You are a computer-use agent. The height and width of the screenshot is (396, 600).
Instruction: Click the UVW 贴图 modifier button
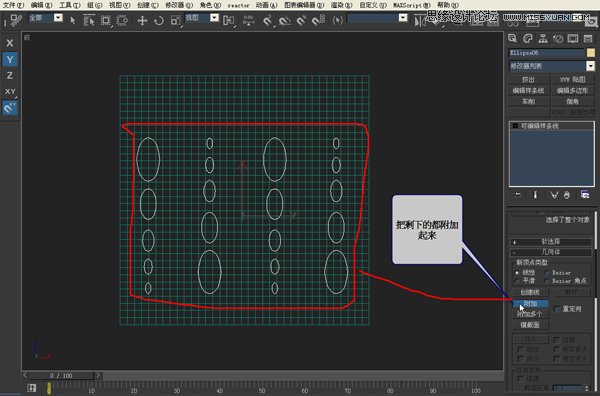point(572,80)
